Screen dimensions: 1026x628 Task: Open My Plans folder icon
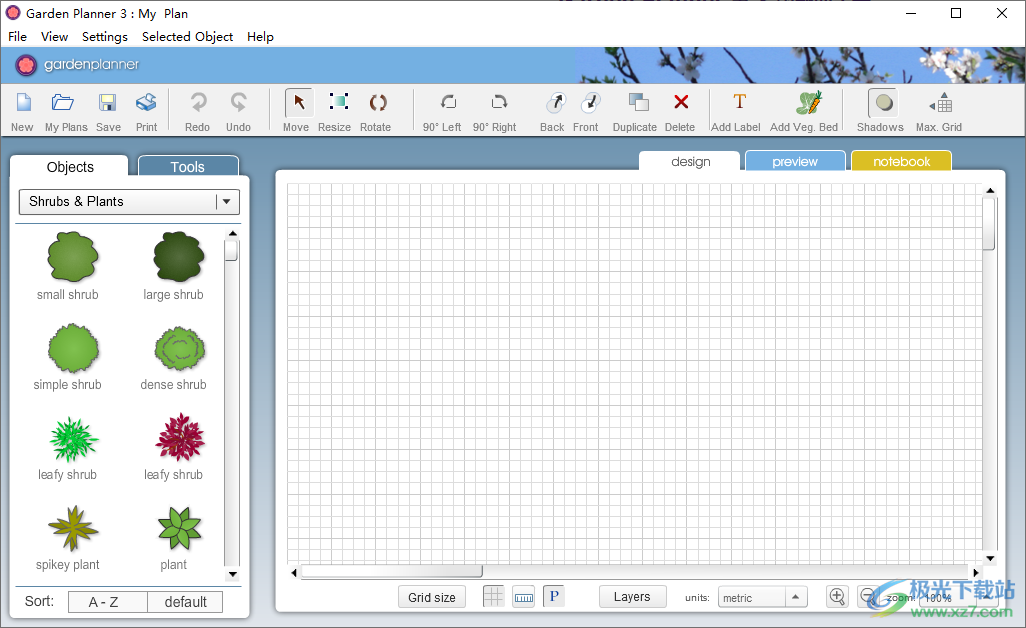pyautogui.click(x=63, y=103)
